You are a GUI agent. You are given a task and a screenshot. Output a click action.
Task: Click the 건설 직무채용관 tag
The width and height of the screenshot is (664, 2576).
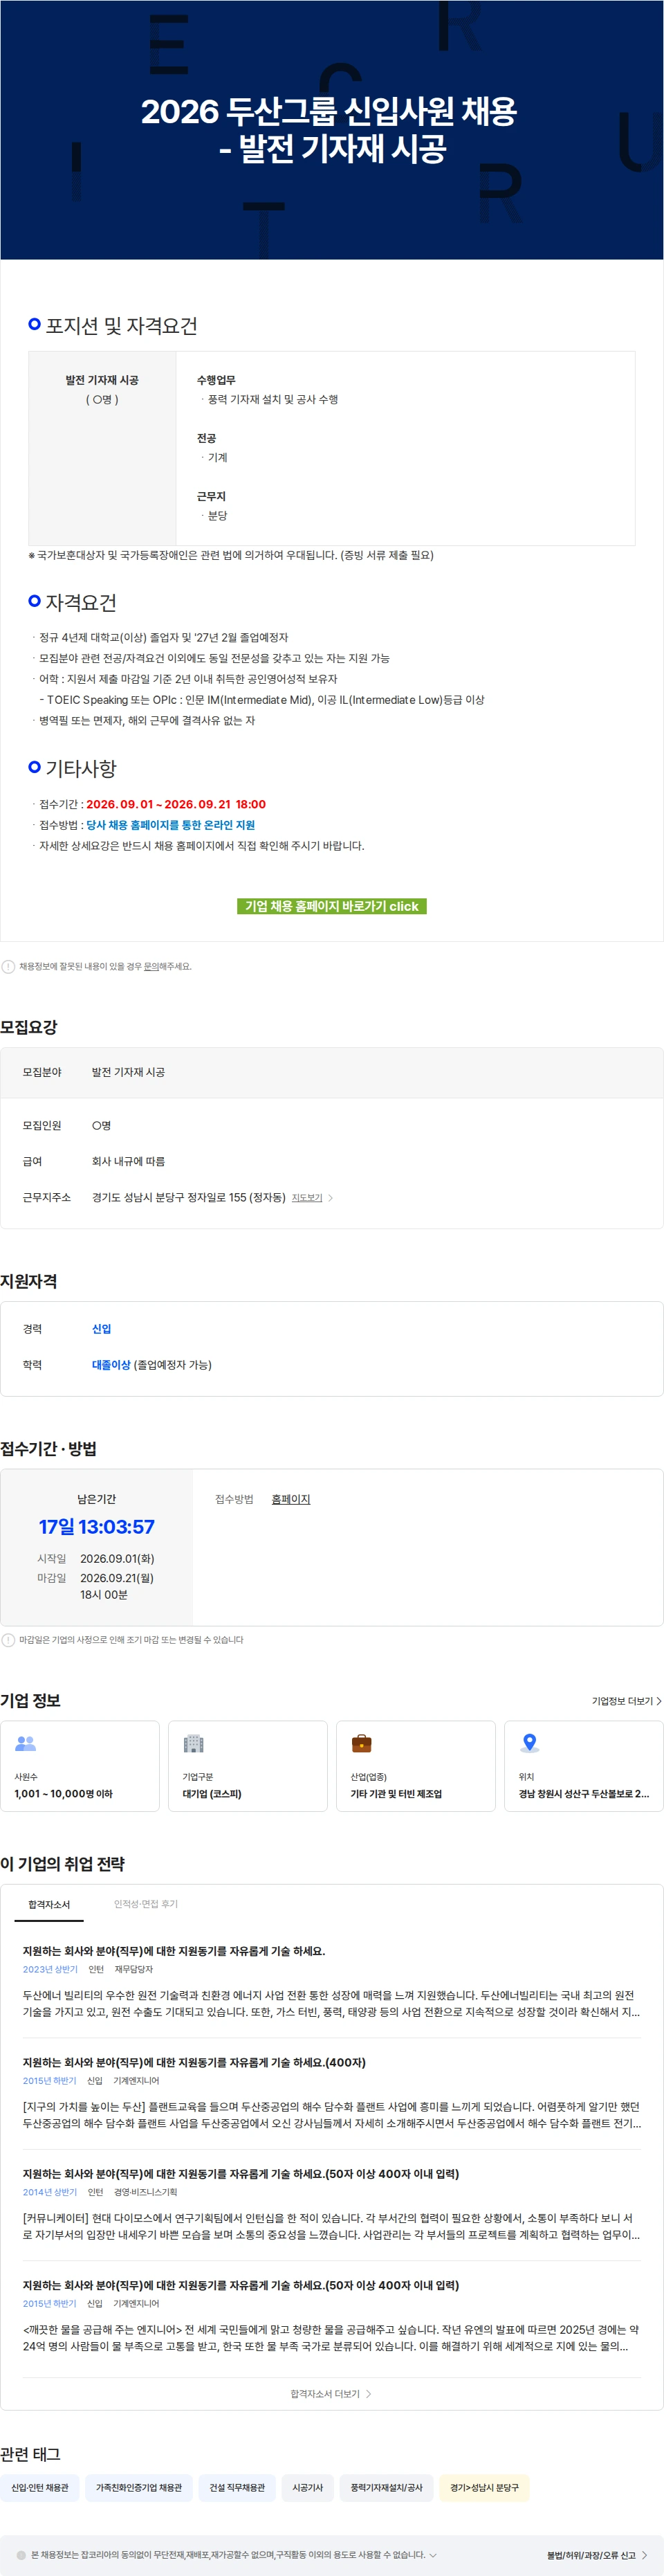pos(237,2487)
